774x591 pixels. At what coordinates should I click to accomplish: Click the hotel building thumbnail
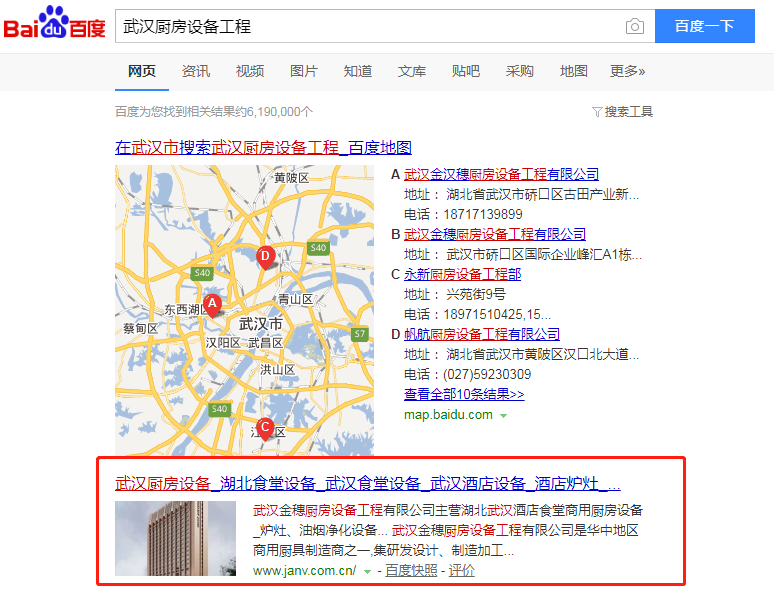pyautogui.click(x=175, y=538)
